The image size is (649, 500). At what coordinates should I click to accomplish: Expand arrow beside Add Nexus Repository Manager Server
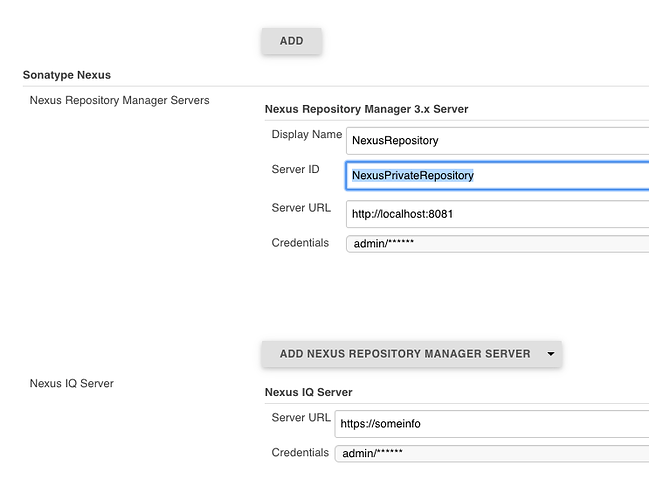click(x=550, y=354)
